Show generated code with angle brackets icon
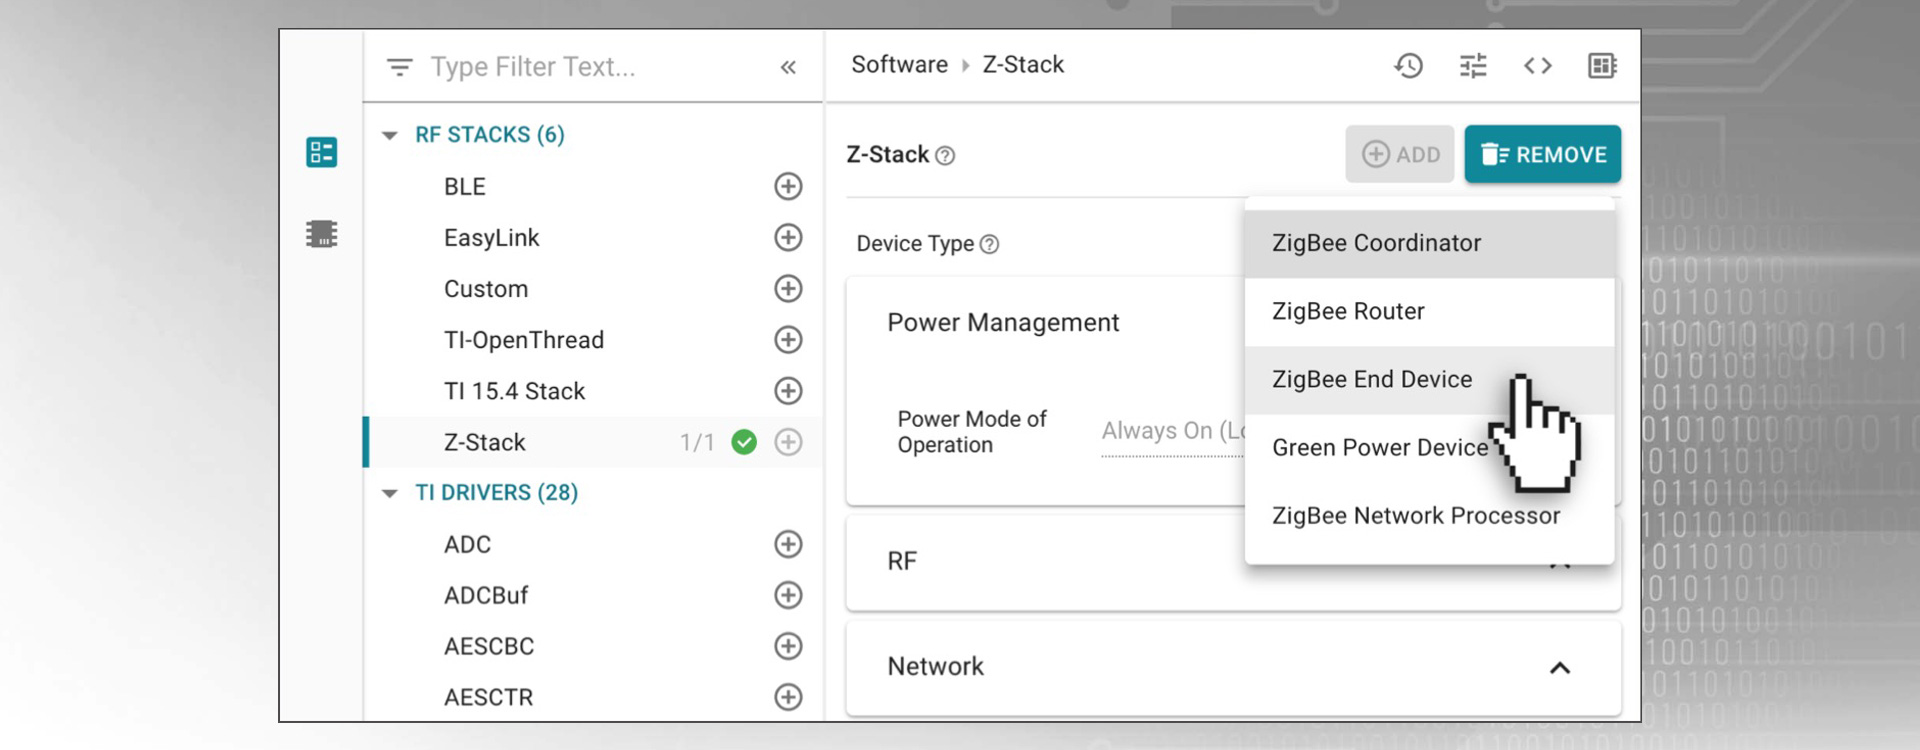Image resolution: width=1920 pixels, height=750 pixels. point(1537,66)
